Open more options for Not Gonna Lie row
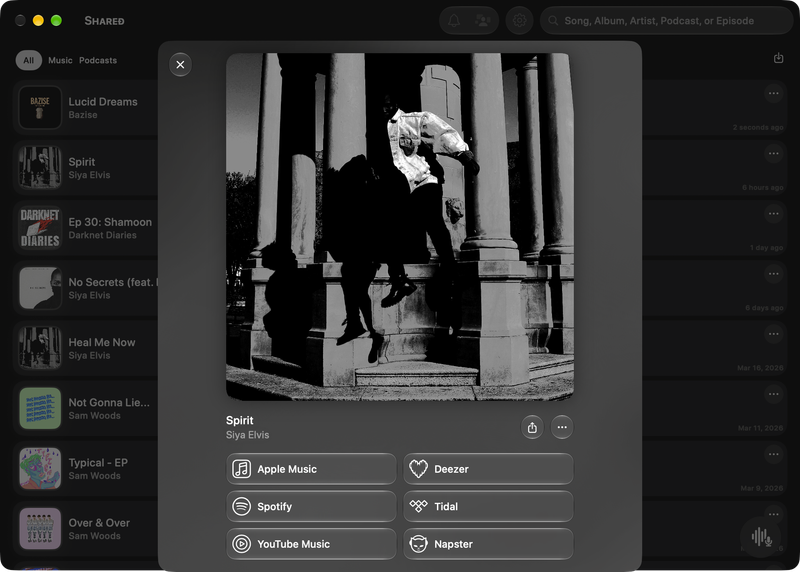 pos(773,394)
